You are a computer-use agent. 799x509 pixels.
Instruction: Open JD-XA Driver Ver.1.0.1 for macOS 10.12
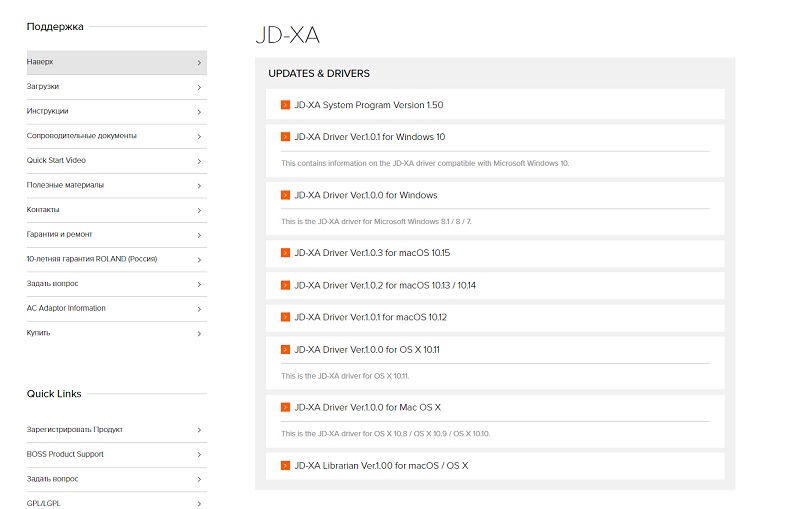[x=370, y=317]
